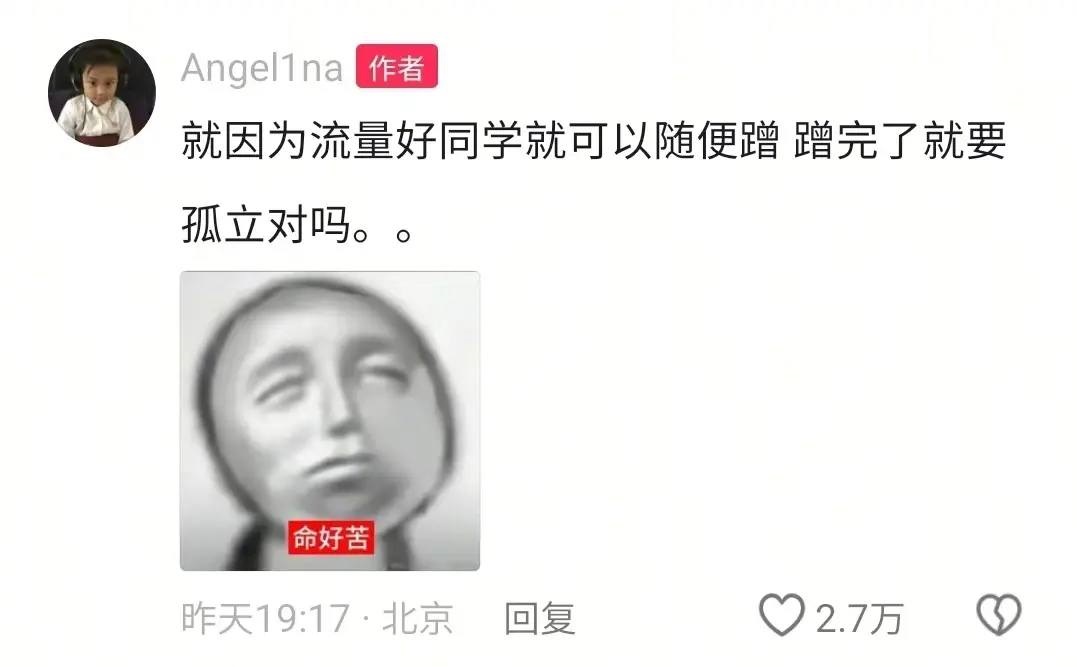Viewport: 1077px width, 667px height.
Task: Like the comment with the heart icon
Action: tap(782, 615)
